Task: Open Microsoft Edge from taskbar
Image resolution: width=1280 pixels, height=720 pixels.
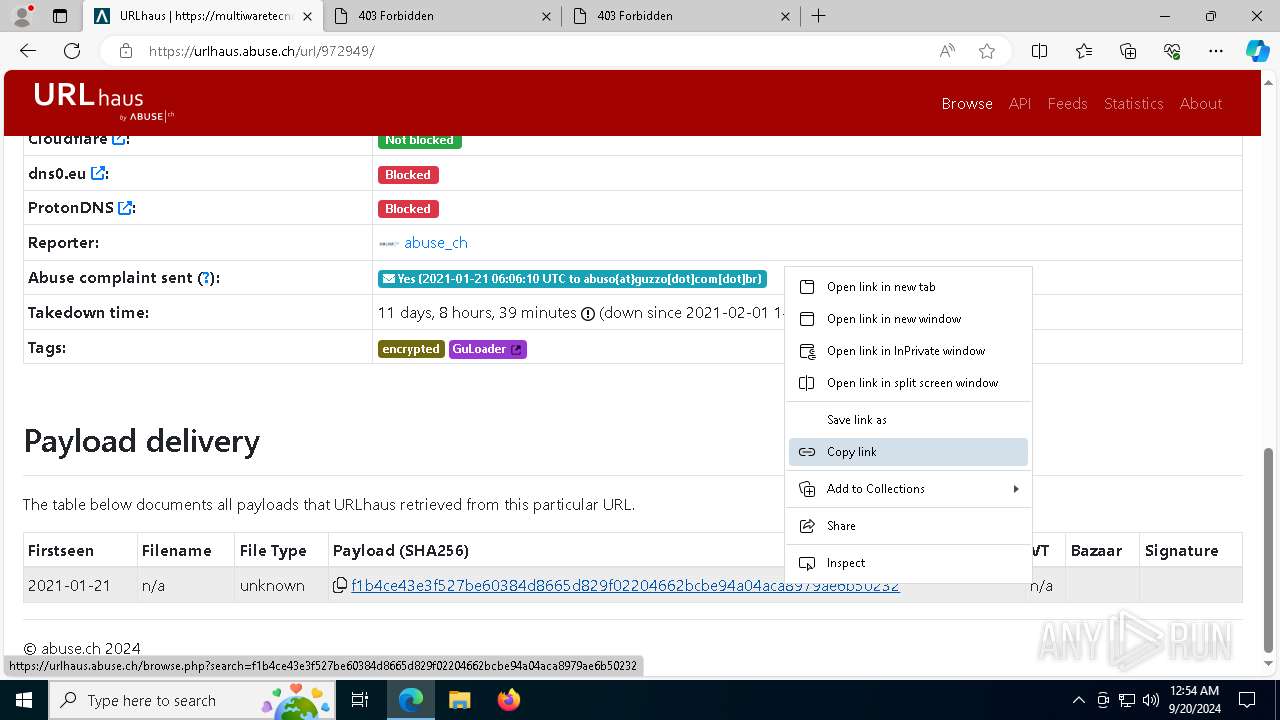Action: 411,700
